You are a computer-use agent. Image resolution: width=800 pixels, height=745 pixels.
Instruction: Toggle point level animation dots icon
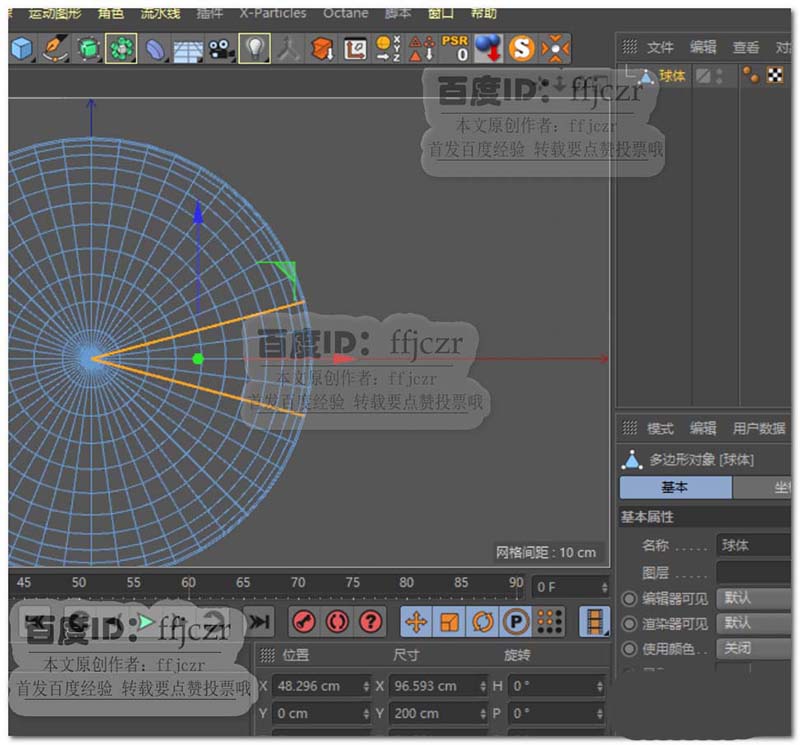[x=549, y=622]
